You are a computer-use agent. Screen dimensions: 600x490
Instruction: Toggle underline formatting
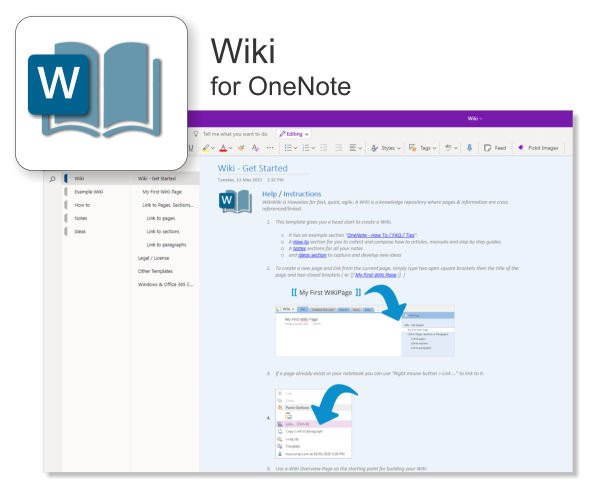tap(191, 148)
